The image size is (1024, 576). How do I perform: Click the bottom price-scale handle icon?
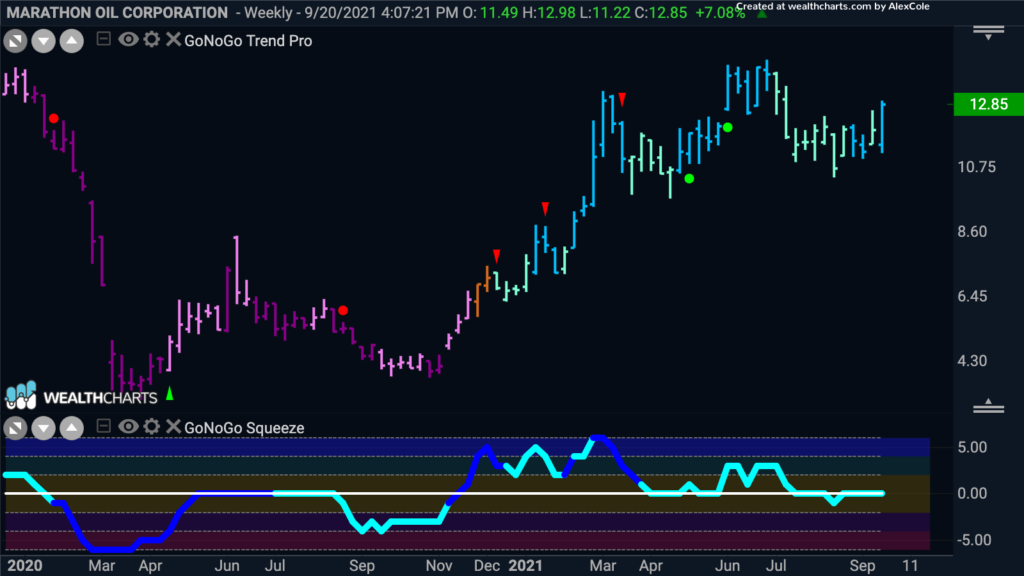[988, 406]
